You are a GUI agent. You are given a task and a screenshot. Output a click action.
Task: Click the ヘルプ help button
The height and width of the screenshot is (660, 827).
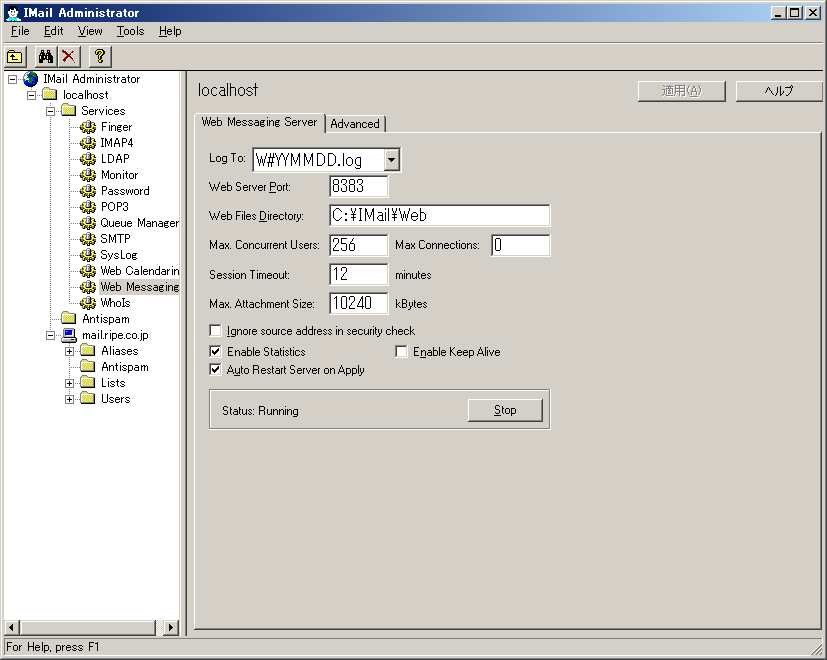[x=779, y=91]
